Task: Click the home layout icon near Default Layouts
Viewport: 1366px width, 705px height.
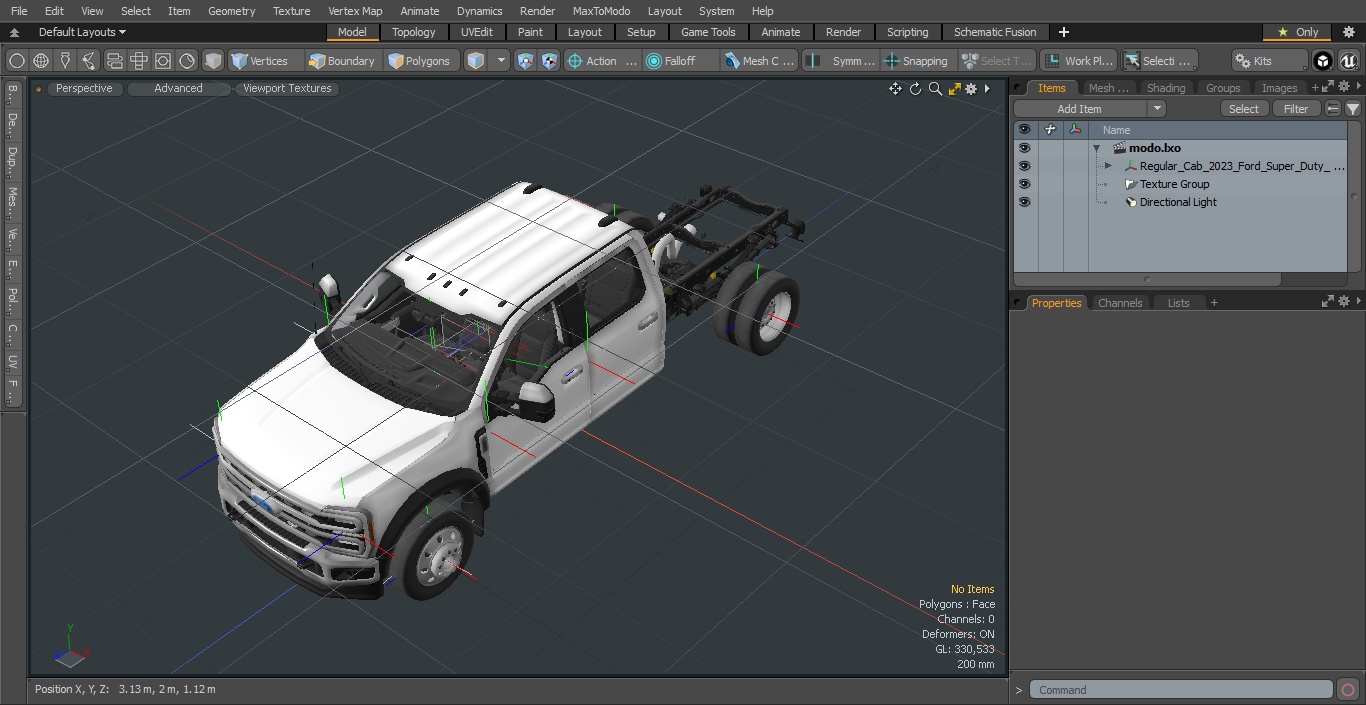Action: click(14, 32)
